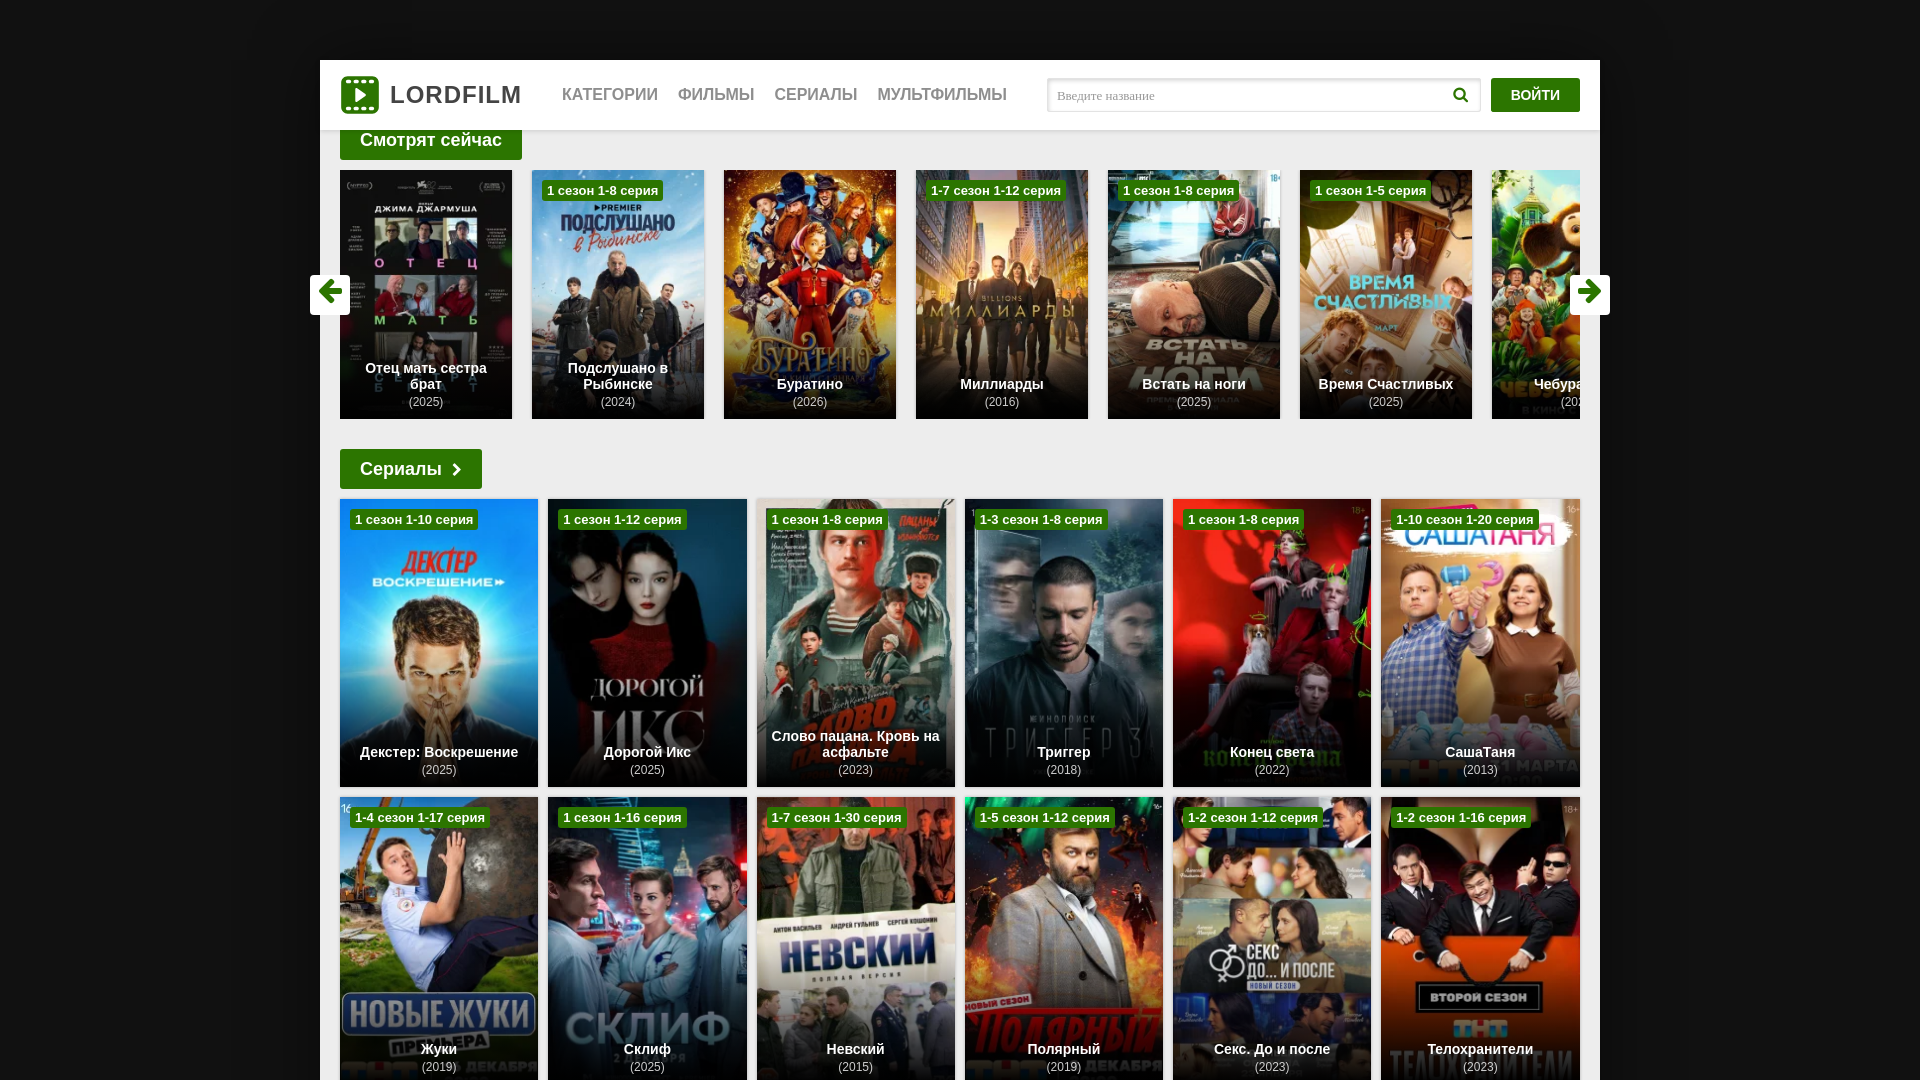Open Дорогой Икс series card

(x=647, y=643)
